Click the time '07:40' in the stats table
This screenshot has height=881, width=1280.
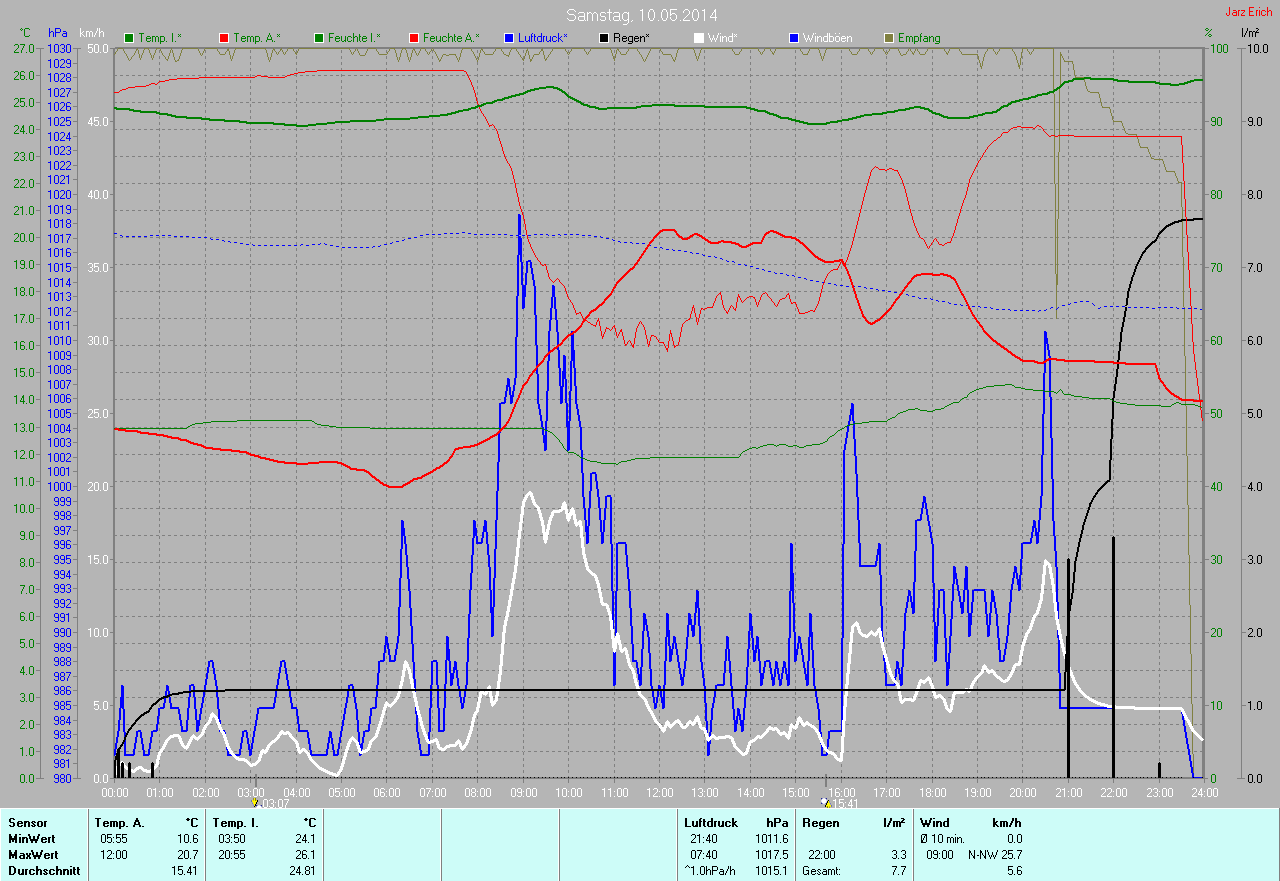pyautogui.click(x=704, y=855)
